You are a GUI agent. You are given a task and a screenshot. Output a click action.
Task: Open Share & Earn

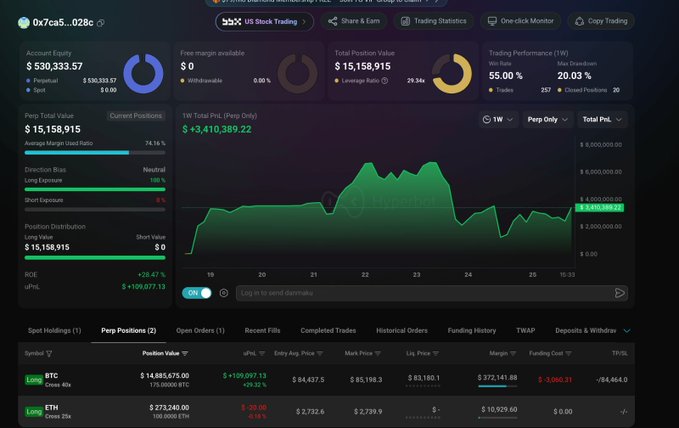354,21
